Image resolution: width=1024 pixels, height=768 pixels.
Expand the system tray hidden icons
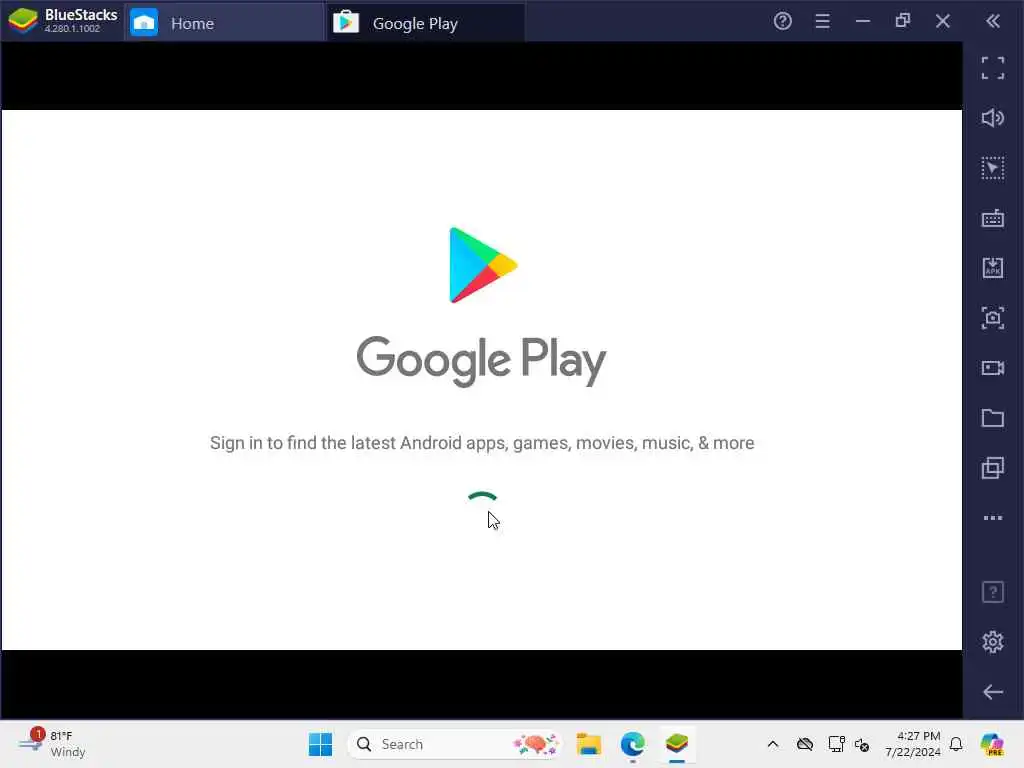tap(773, 744)
